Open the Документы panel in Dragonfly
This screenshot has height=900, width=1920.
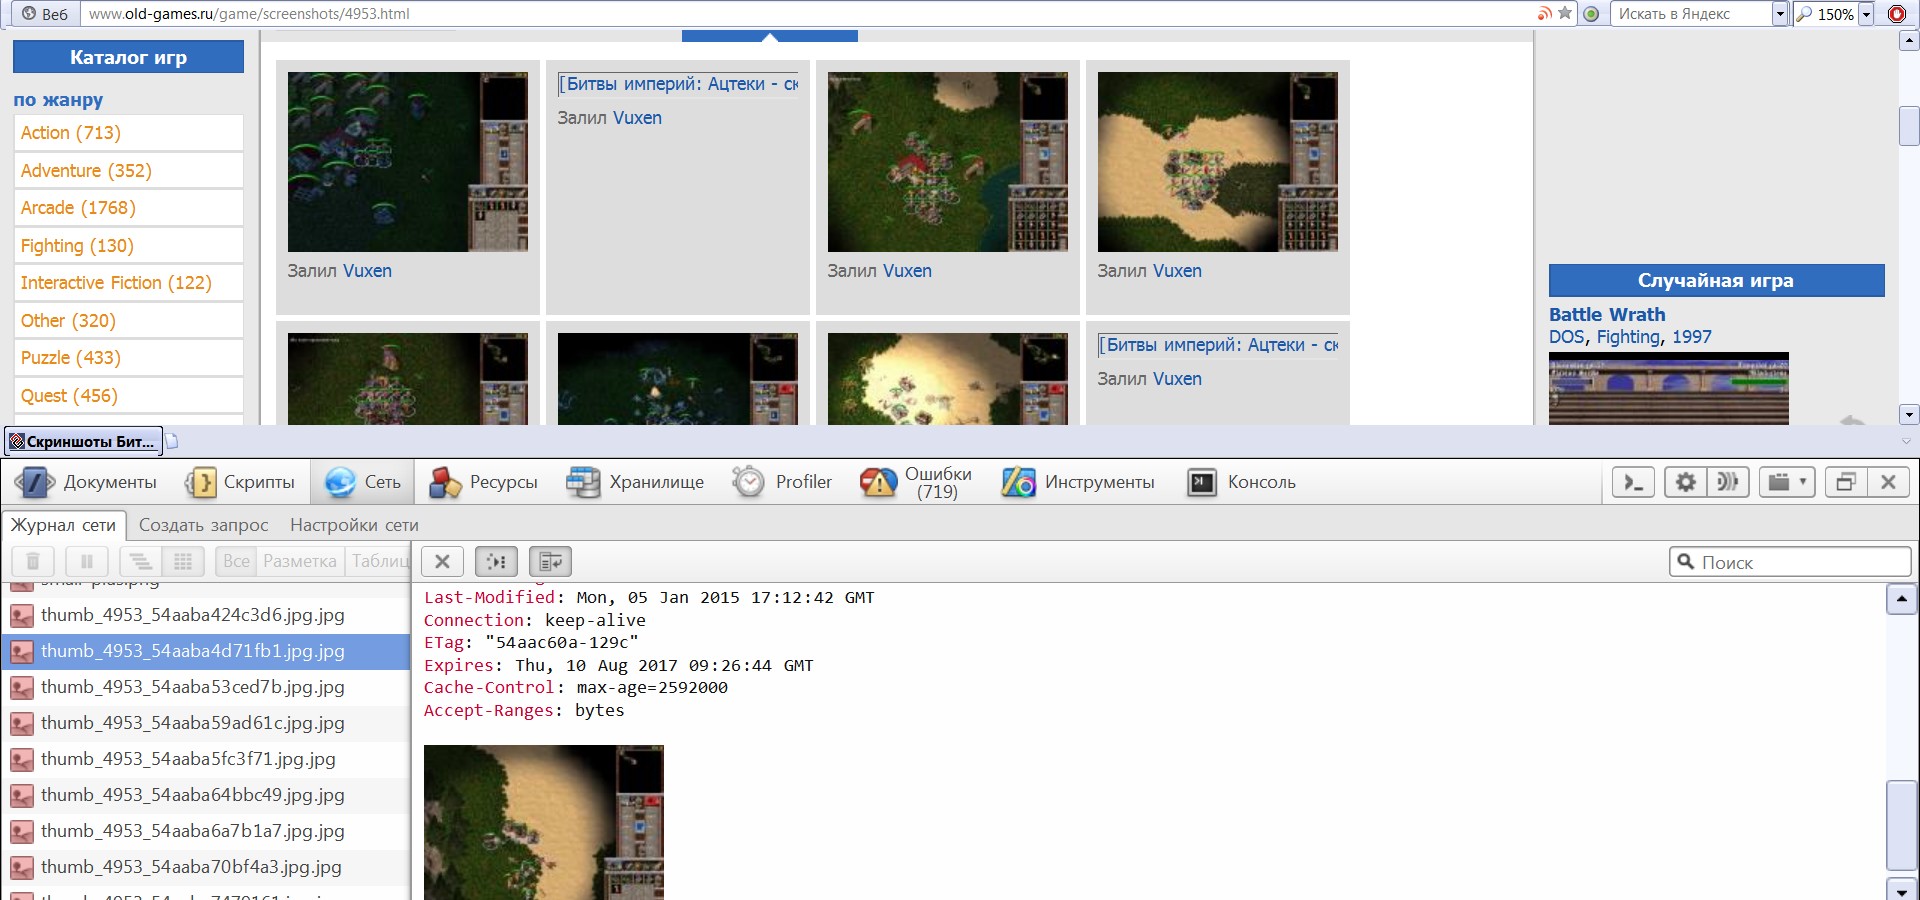86,482
